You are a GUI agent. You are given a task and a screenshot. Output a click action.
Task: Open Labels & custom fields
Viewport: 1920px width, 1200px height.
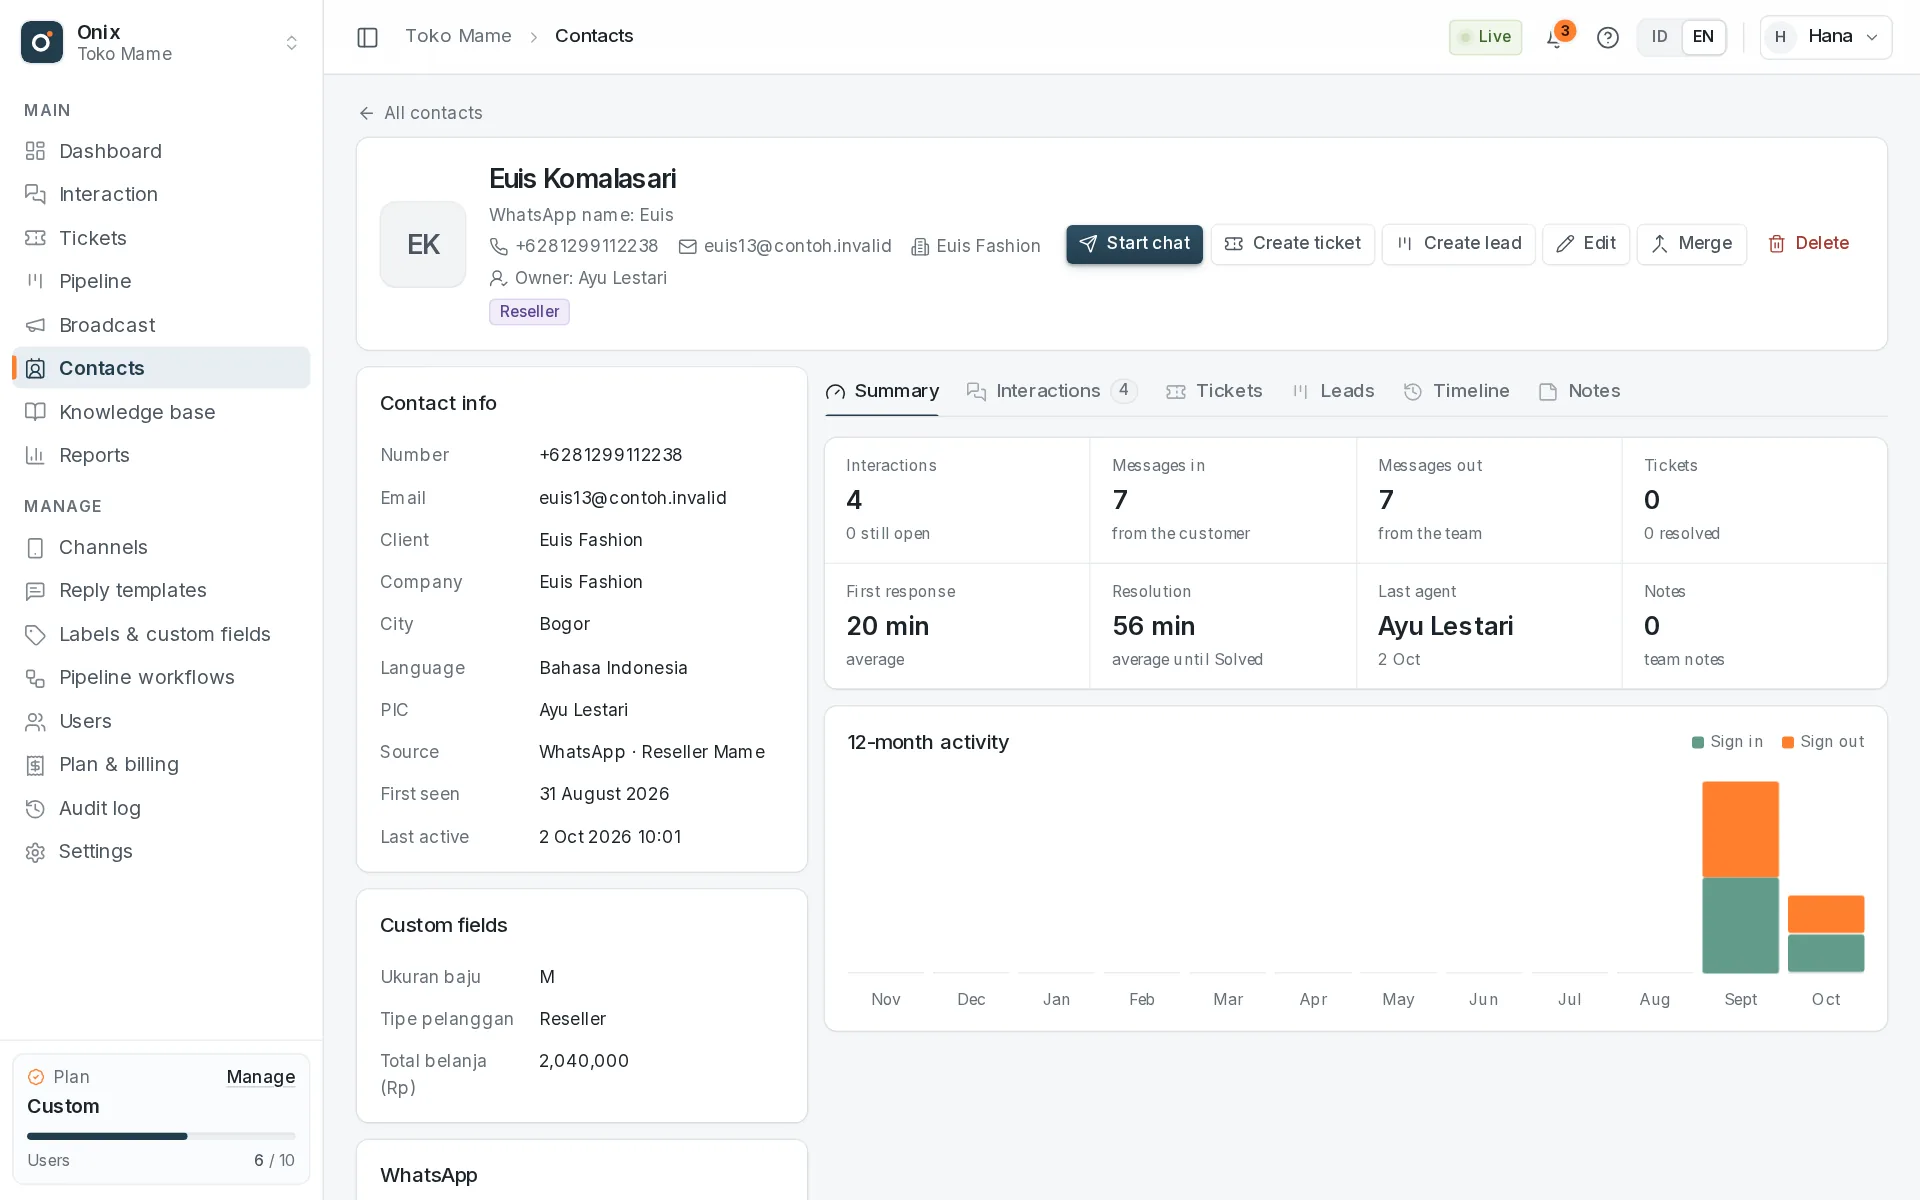coord(161,634)
